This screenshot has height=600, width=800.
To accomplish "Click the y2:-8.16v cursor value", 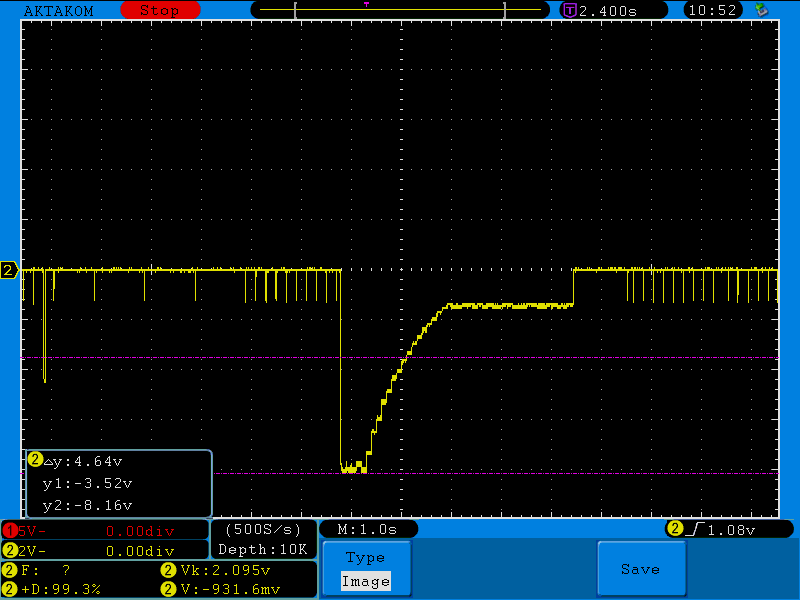I will click(x=87, y=505).
